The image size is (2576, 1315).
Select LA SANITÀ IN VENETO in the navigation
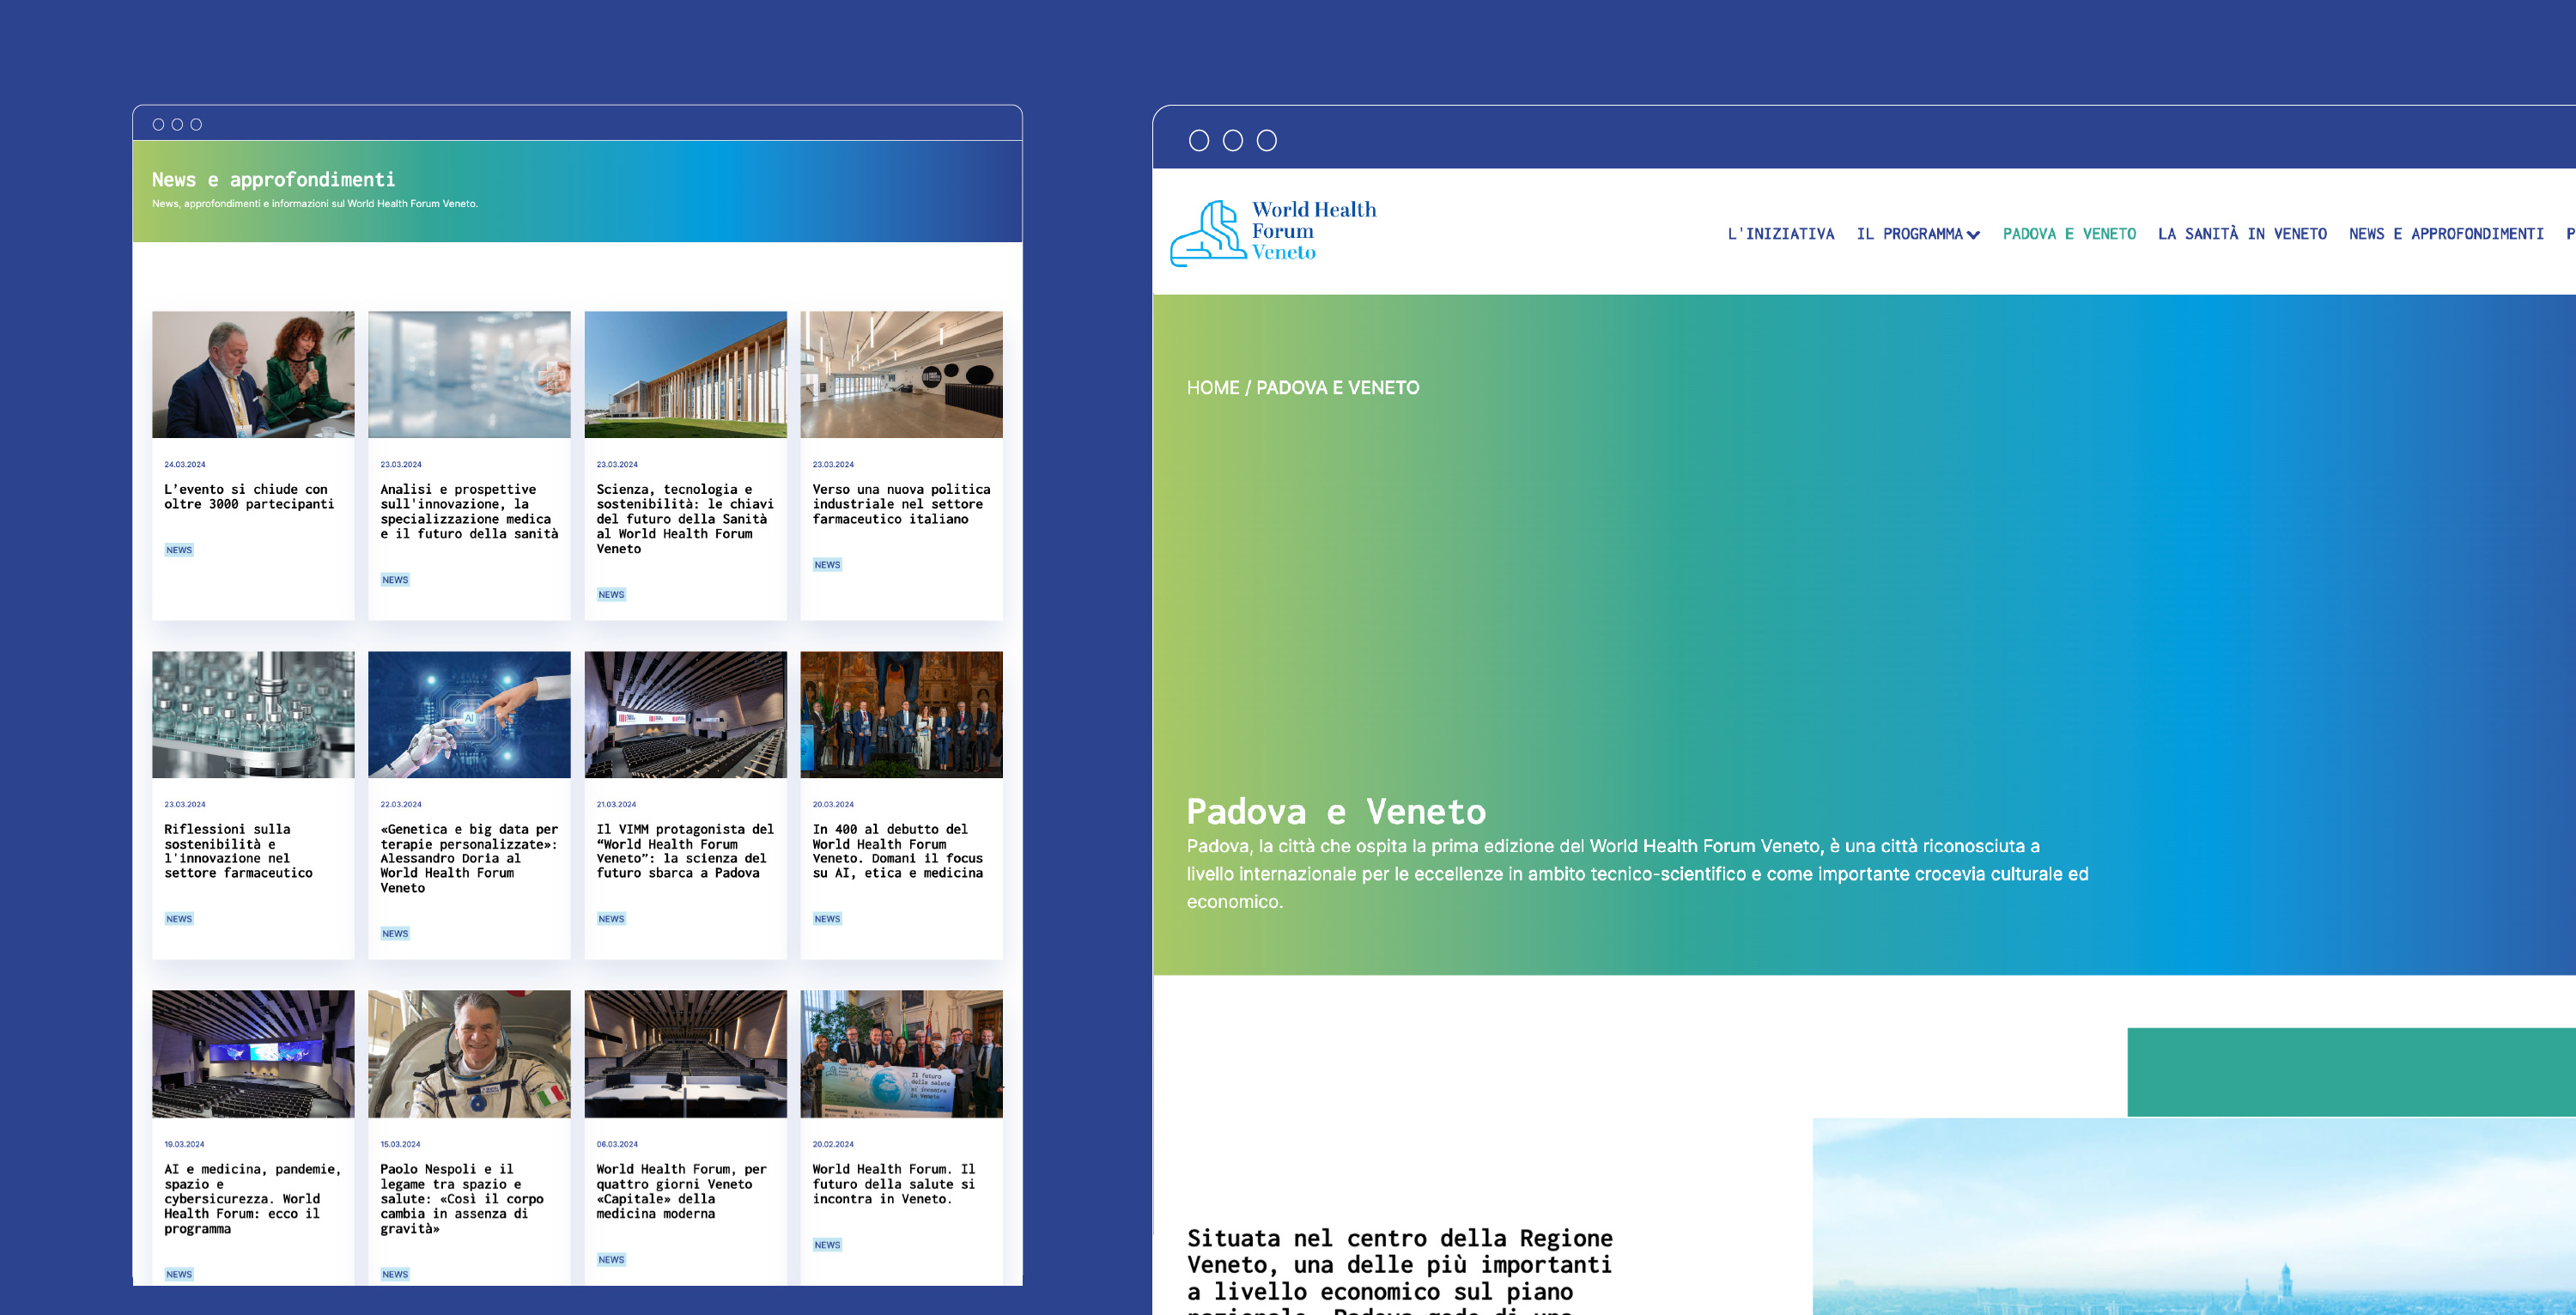tap(2242, 233)
